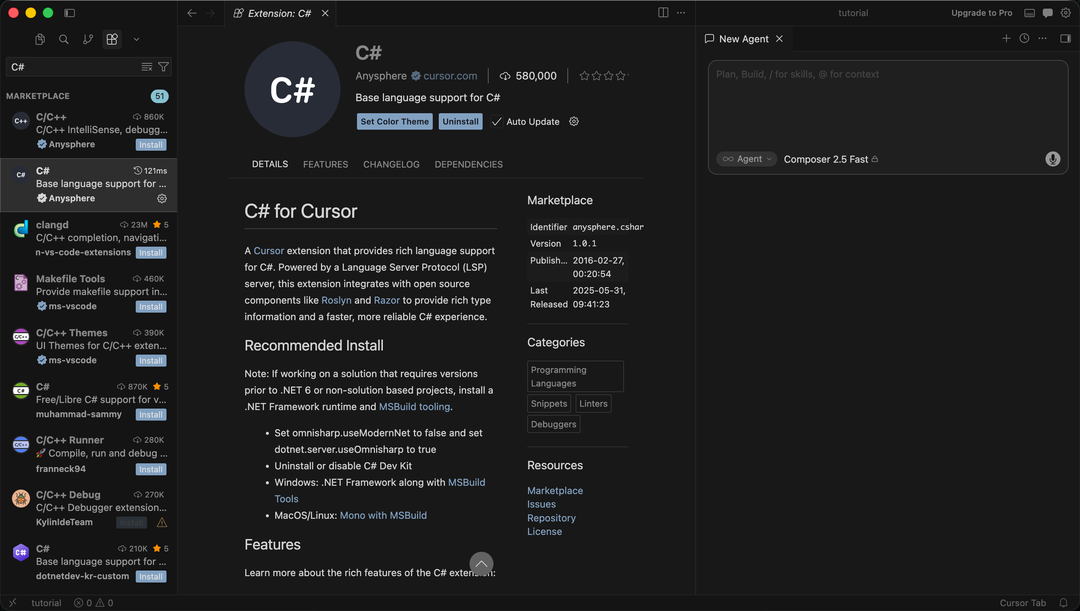Screen dimensions: 1080x611
Task: Open manage gear for installed C# extension
Action: (162, 198)
